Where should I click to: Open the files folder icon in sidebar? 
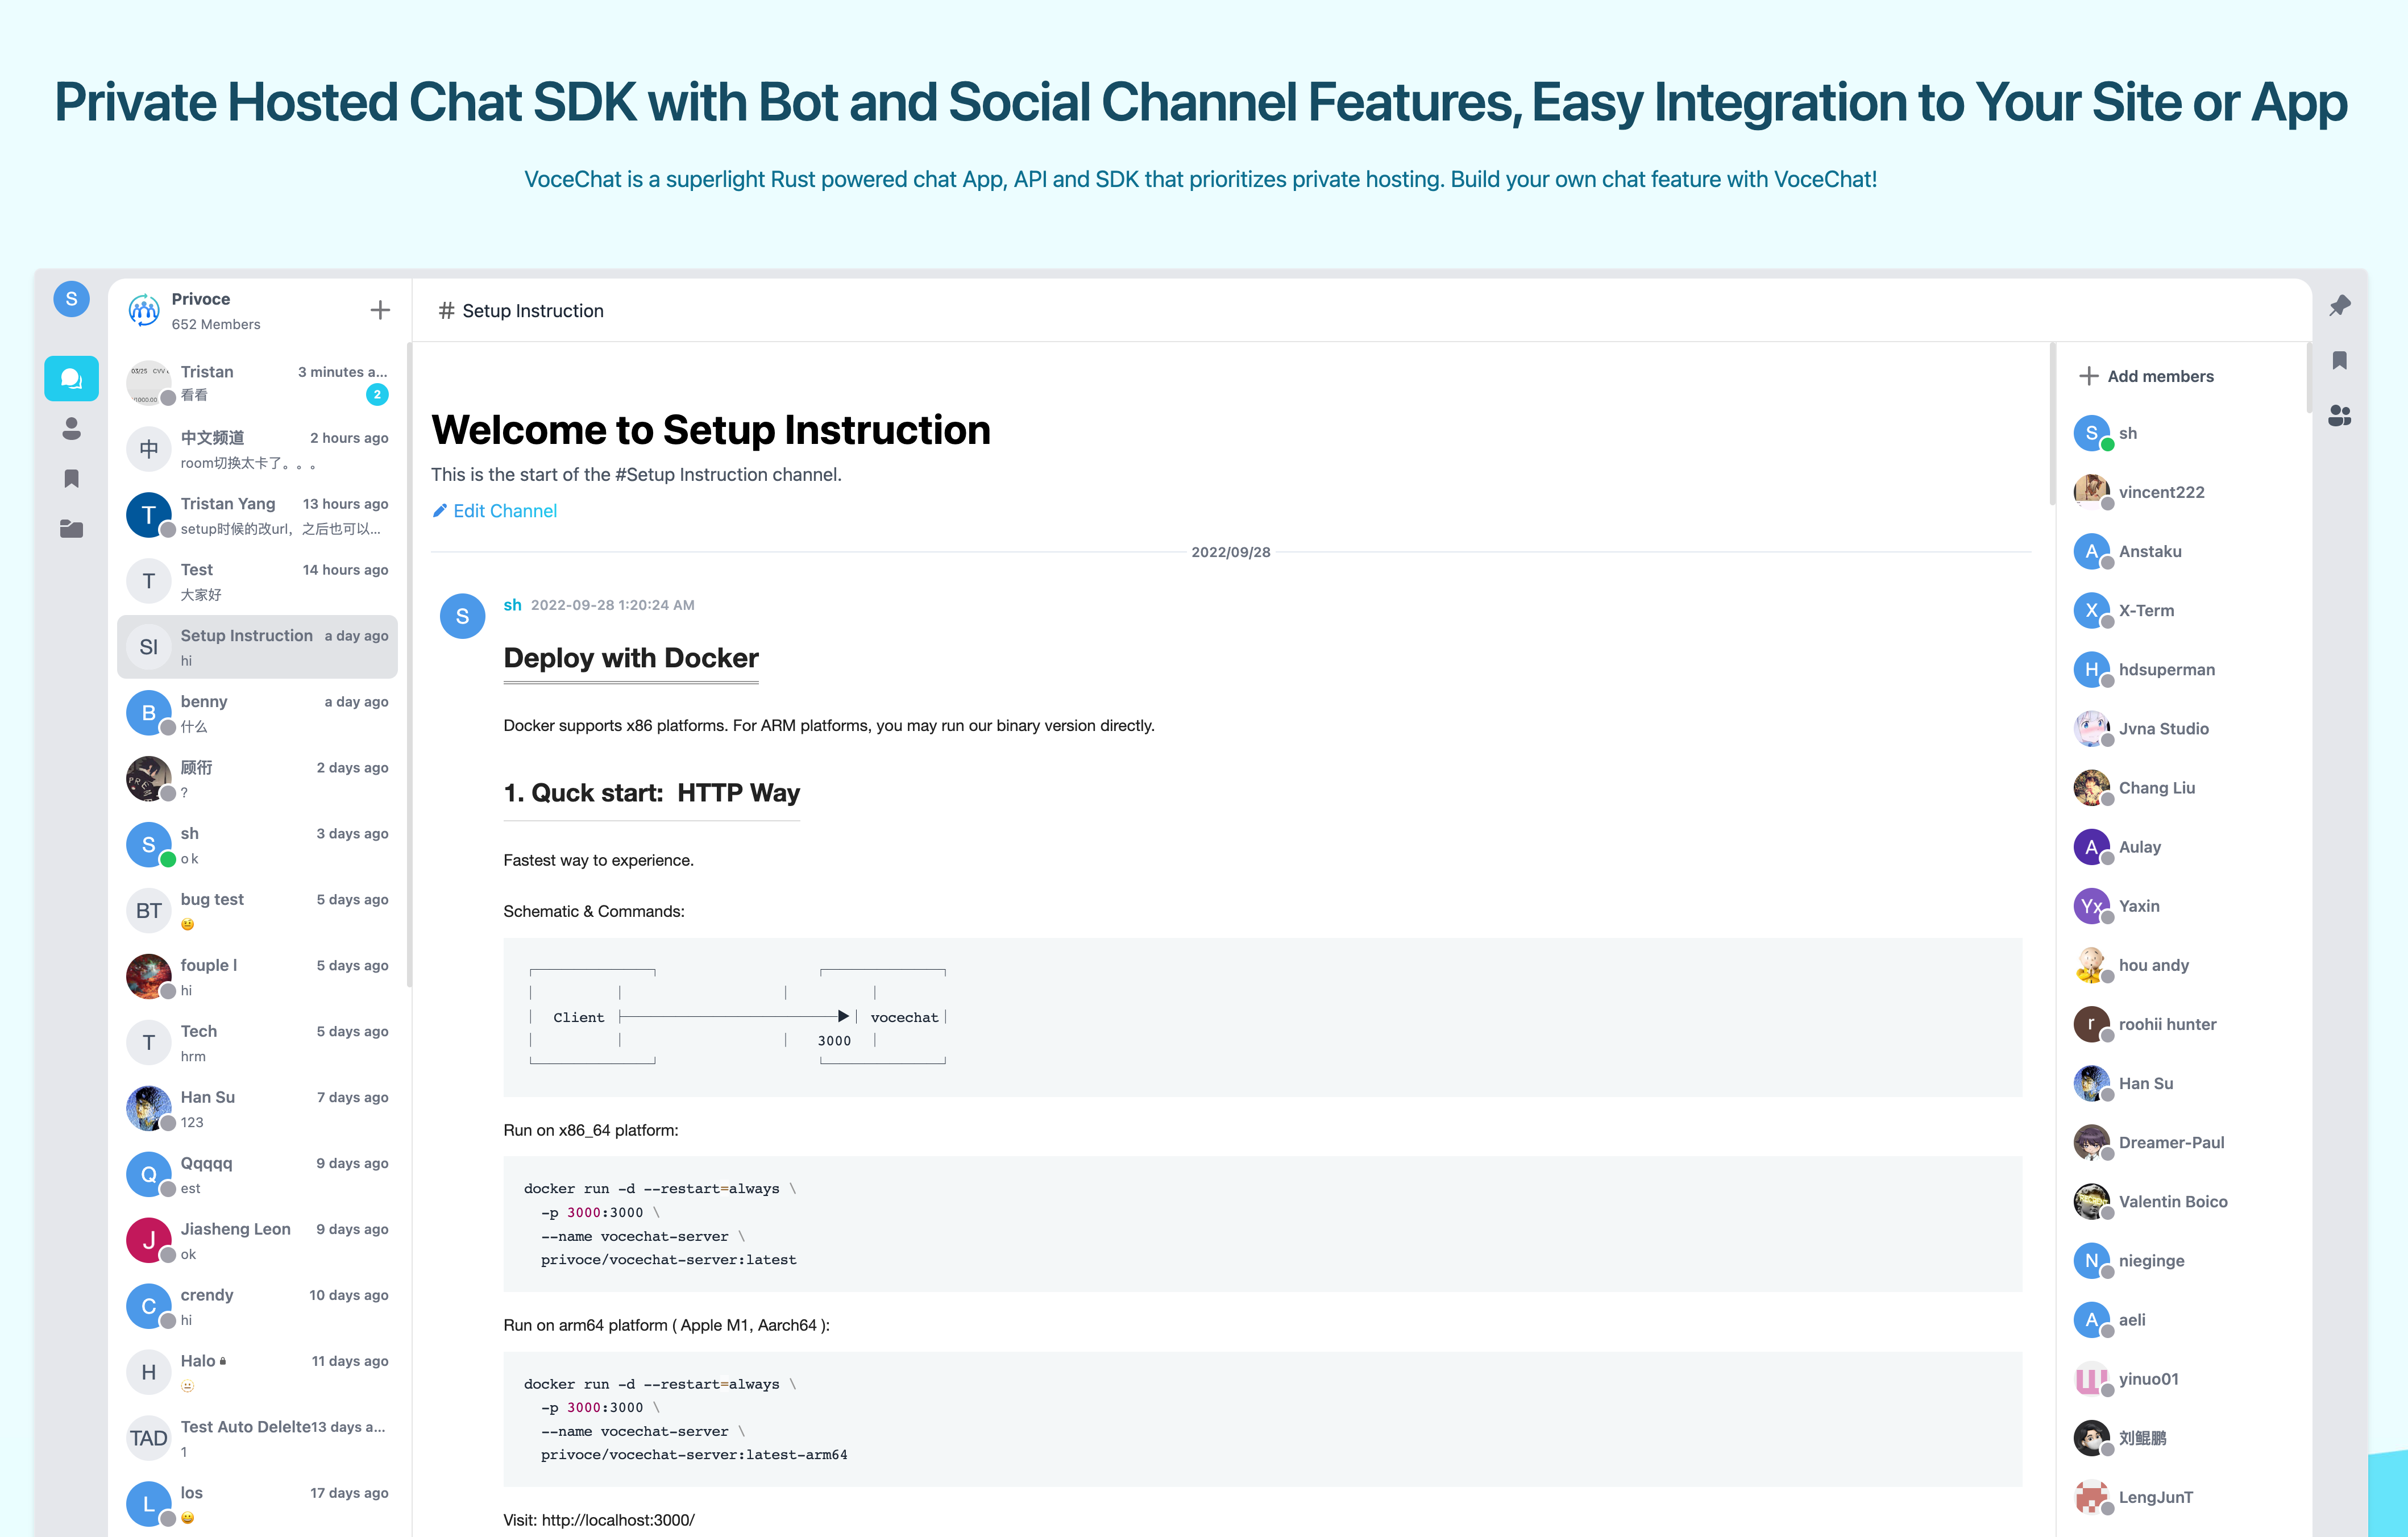(x=71, y=528)
